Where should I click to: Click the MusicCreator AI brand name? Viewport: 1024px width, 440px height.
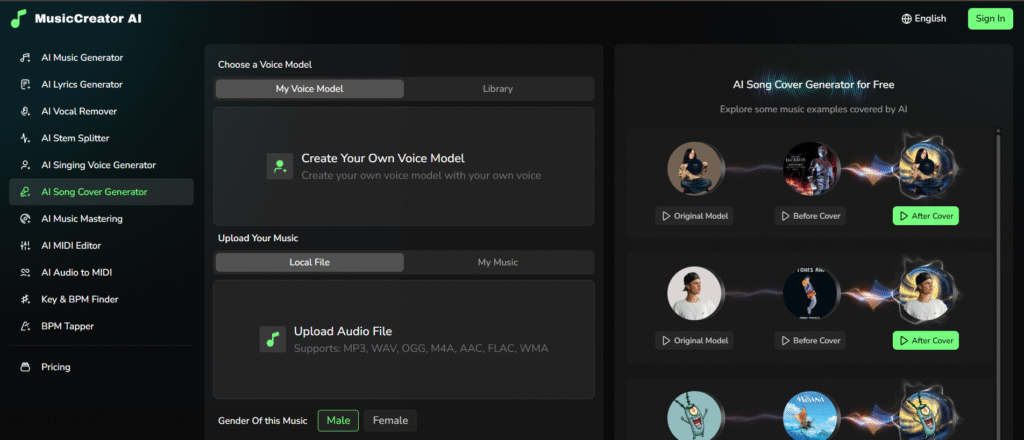click(88, 18)
